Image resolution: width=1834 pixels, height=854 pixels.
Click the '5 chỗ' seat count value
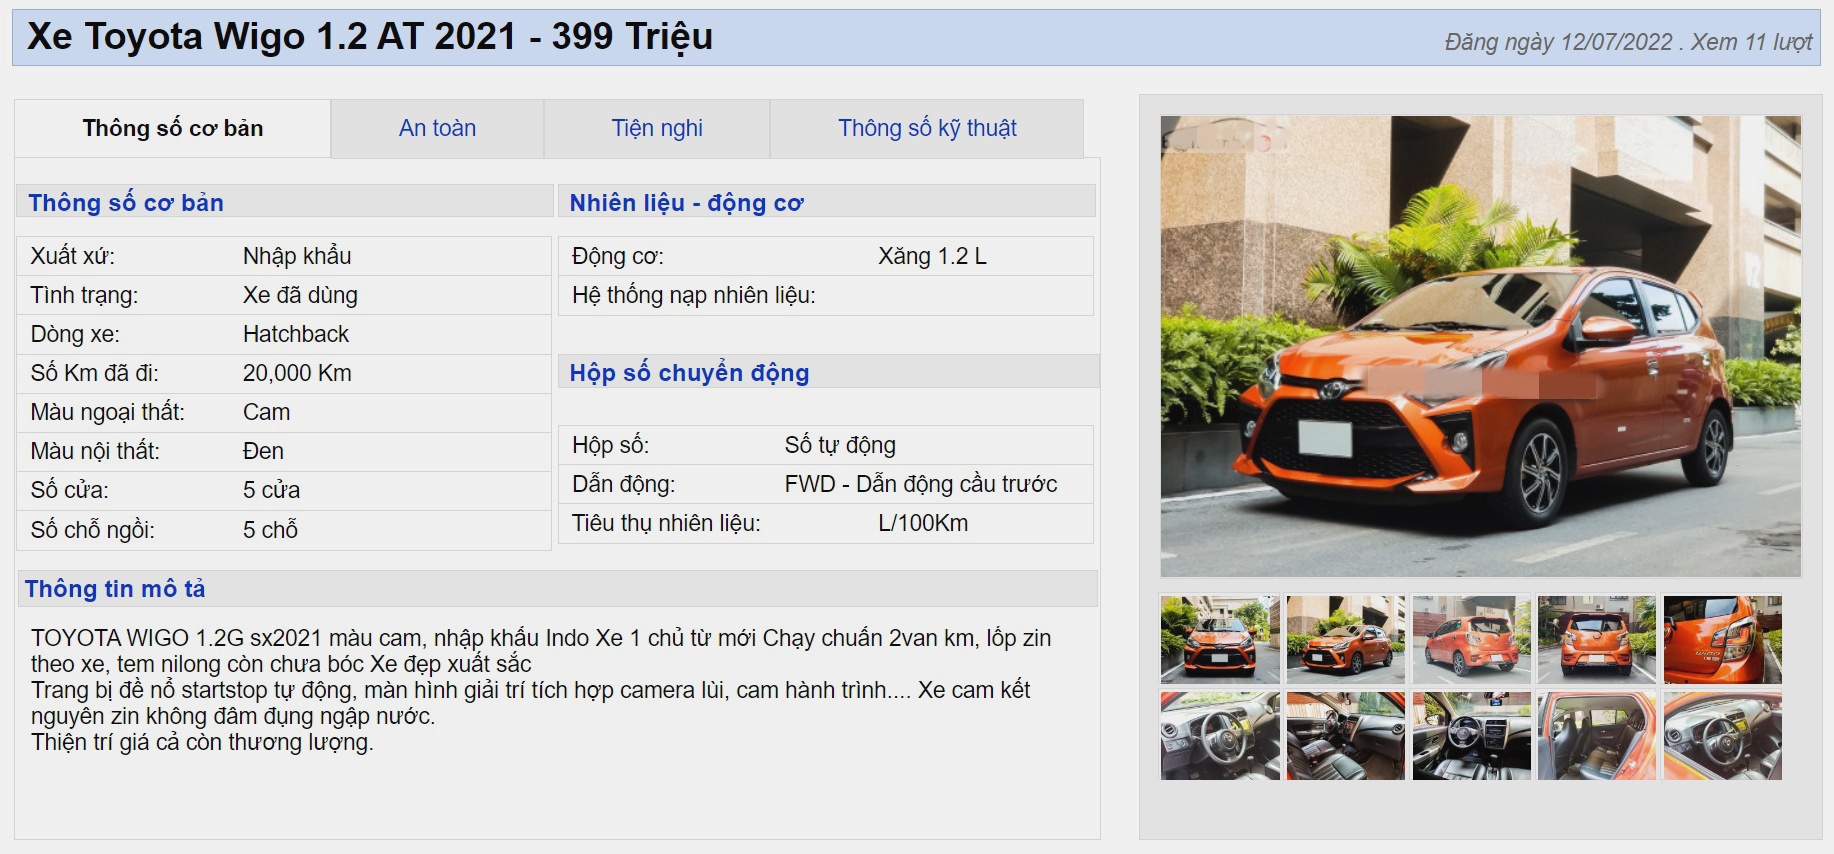(x=270, y=530)
